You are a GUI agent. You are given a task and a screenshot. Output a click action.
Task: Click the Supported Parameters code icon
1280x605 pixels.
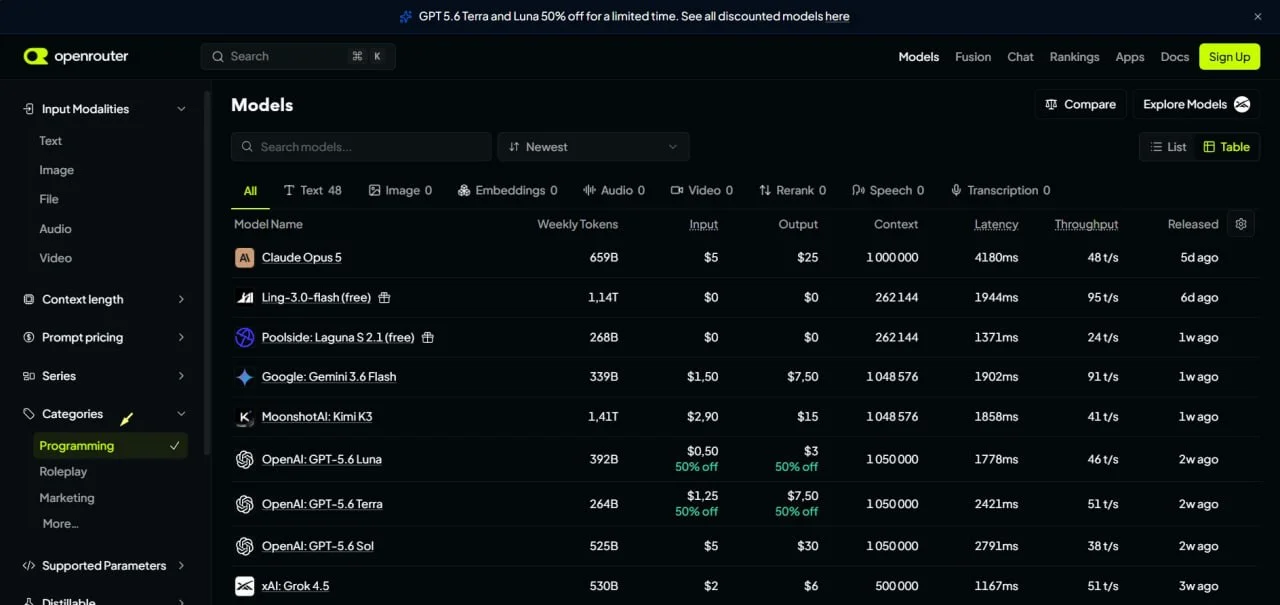click(28, 566)
